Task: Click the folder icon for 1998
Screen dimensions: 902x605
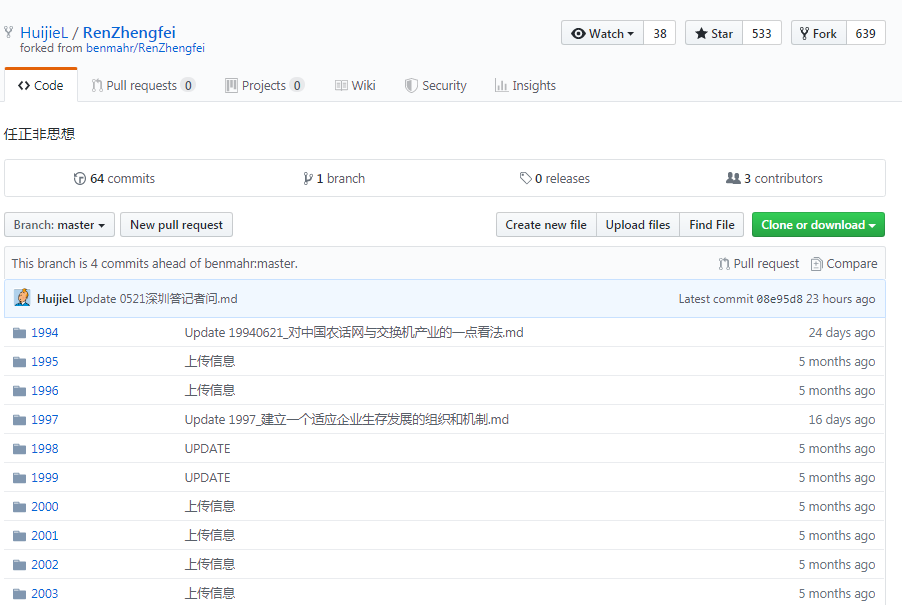Action: [20, 449]
